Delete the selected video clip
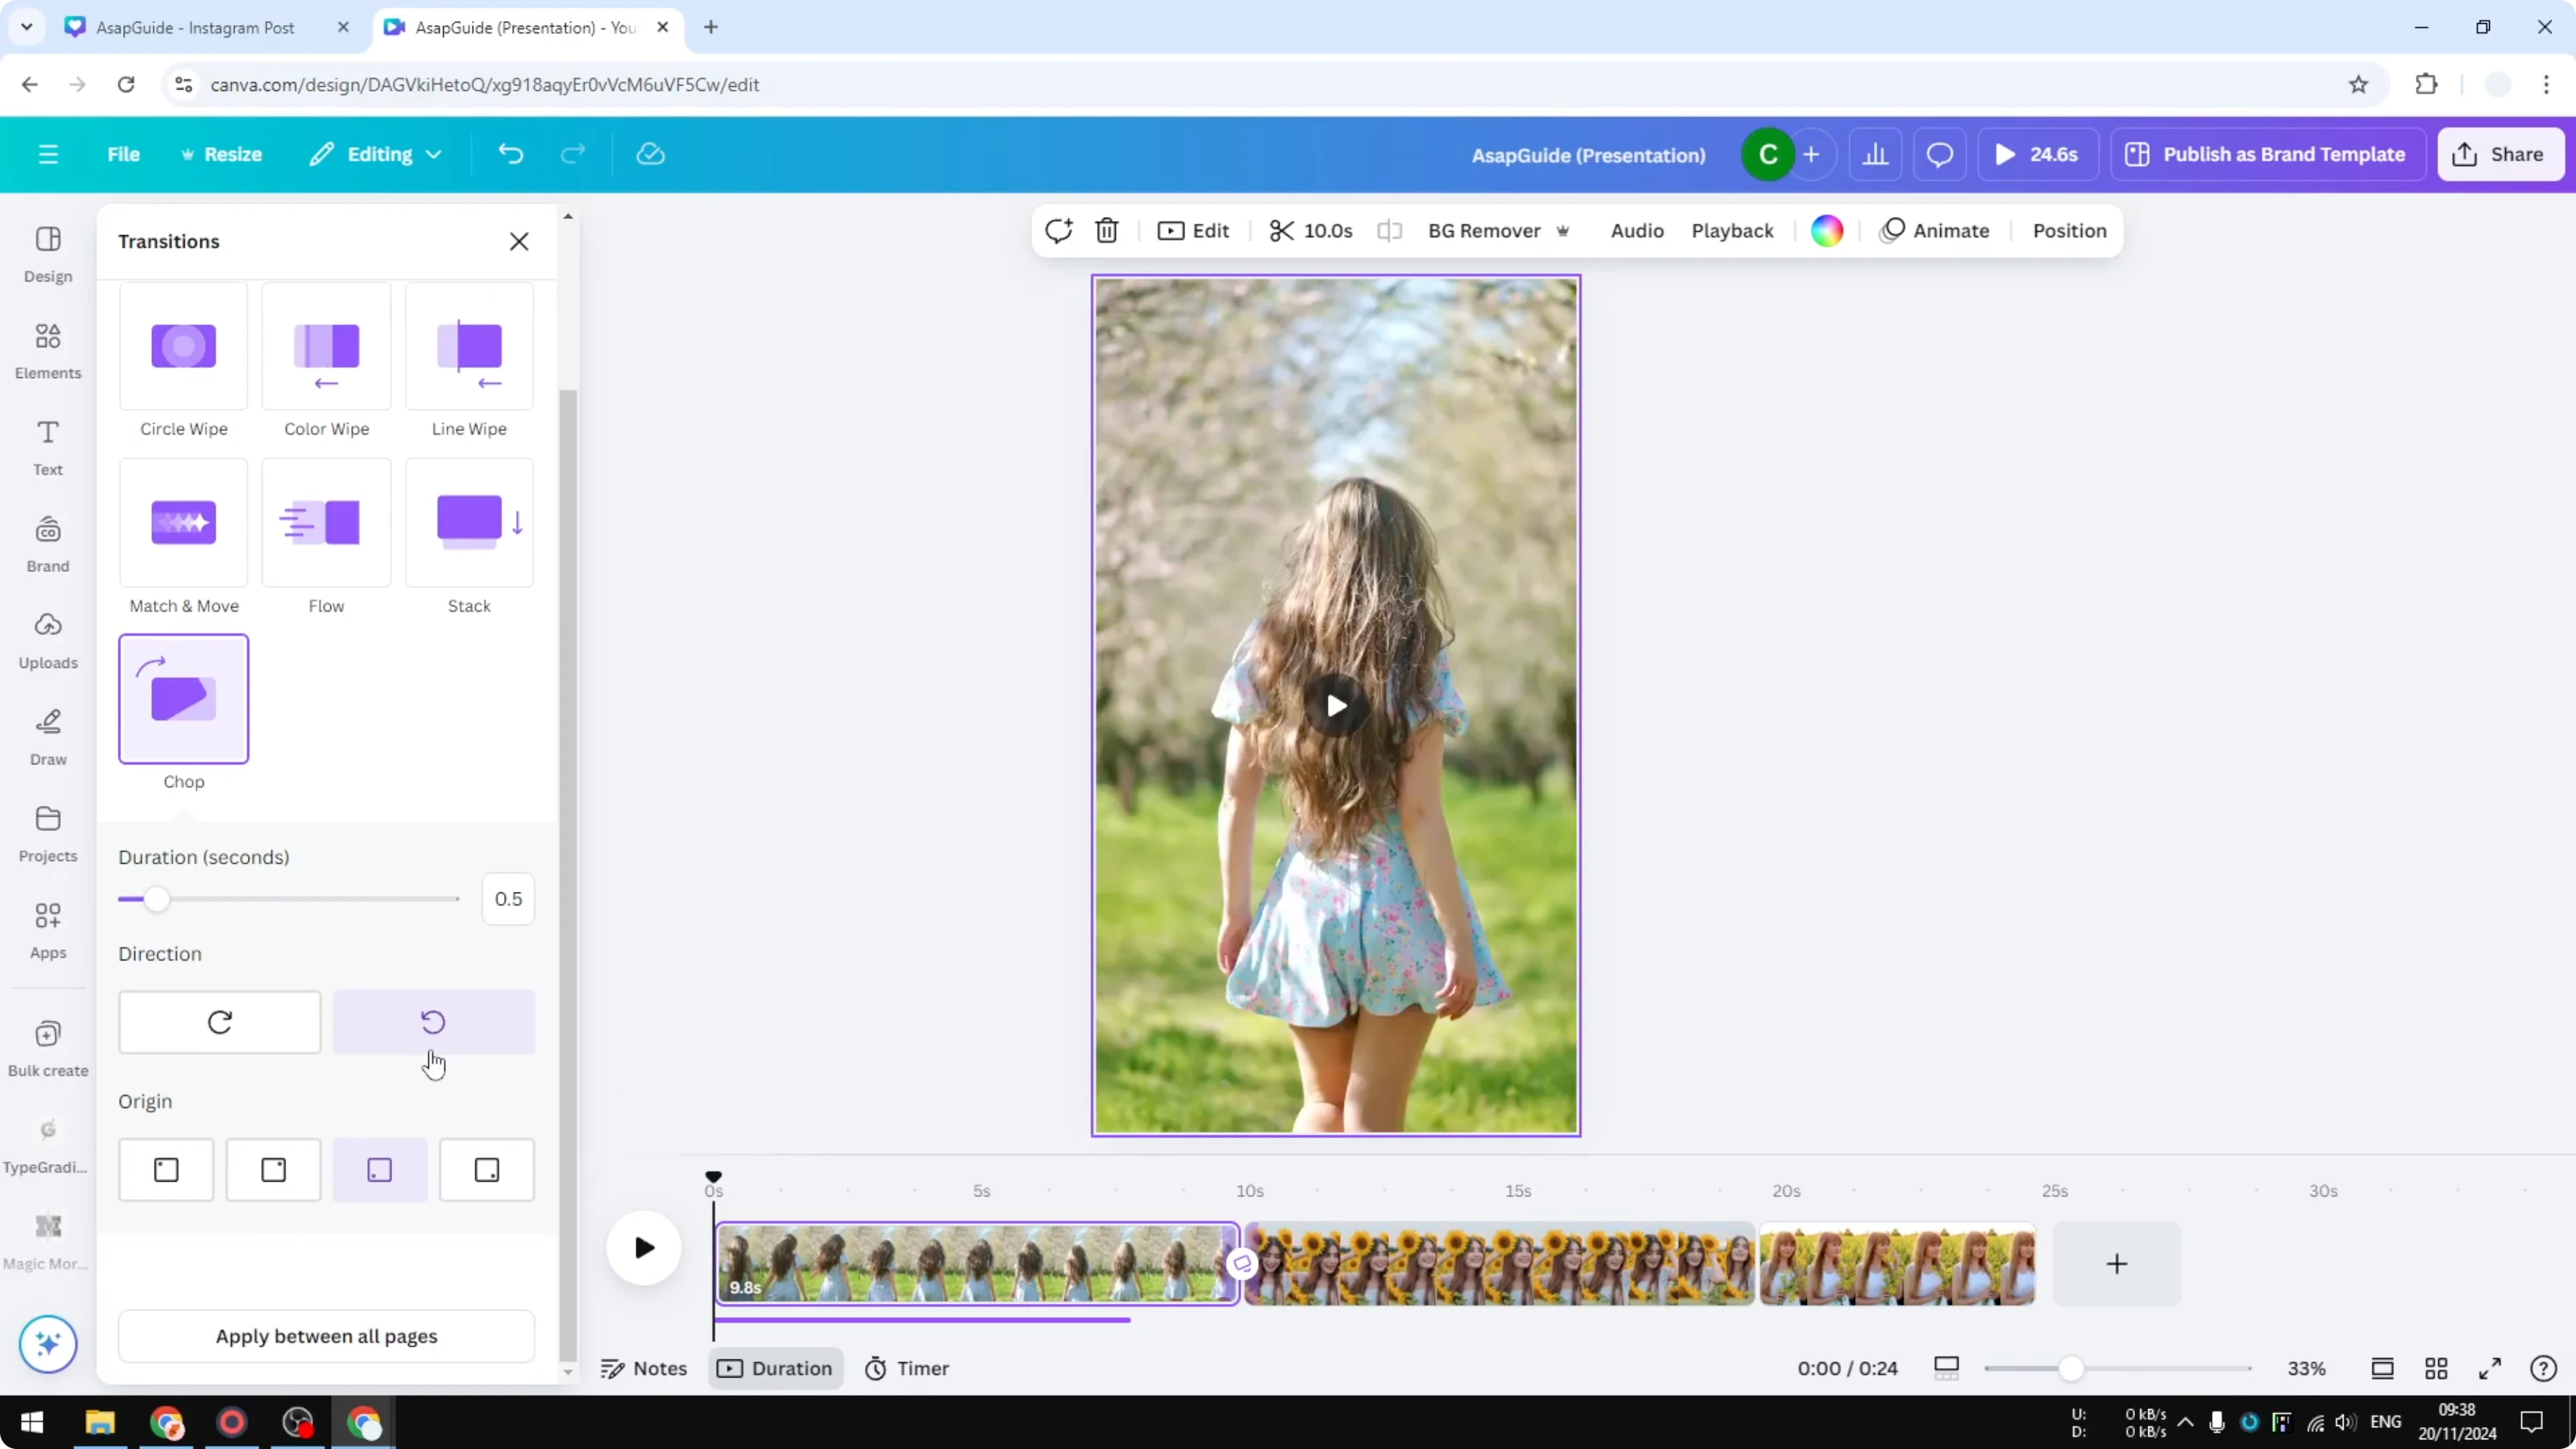The width and height of the screenshot is (2576, 1449). [x=1106, y=230]
